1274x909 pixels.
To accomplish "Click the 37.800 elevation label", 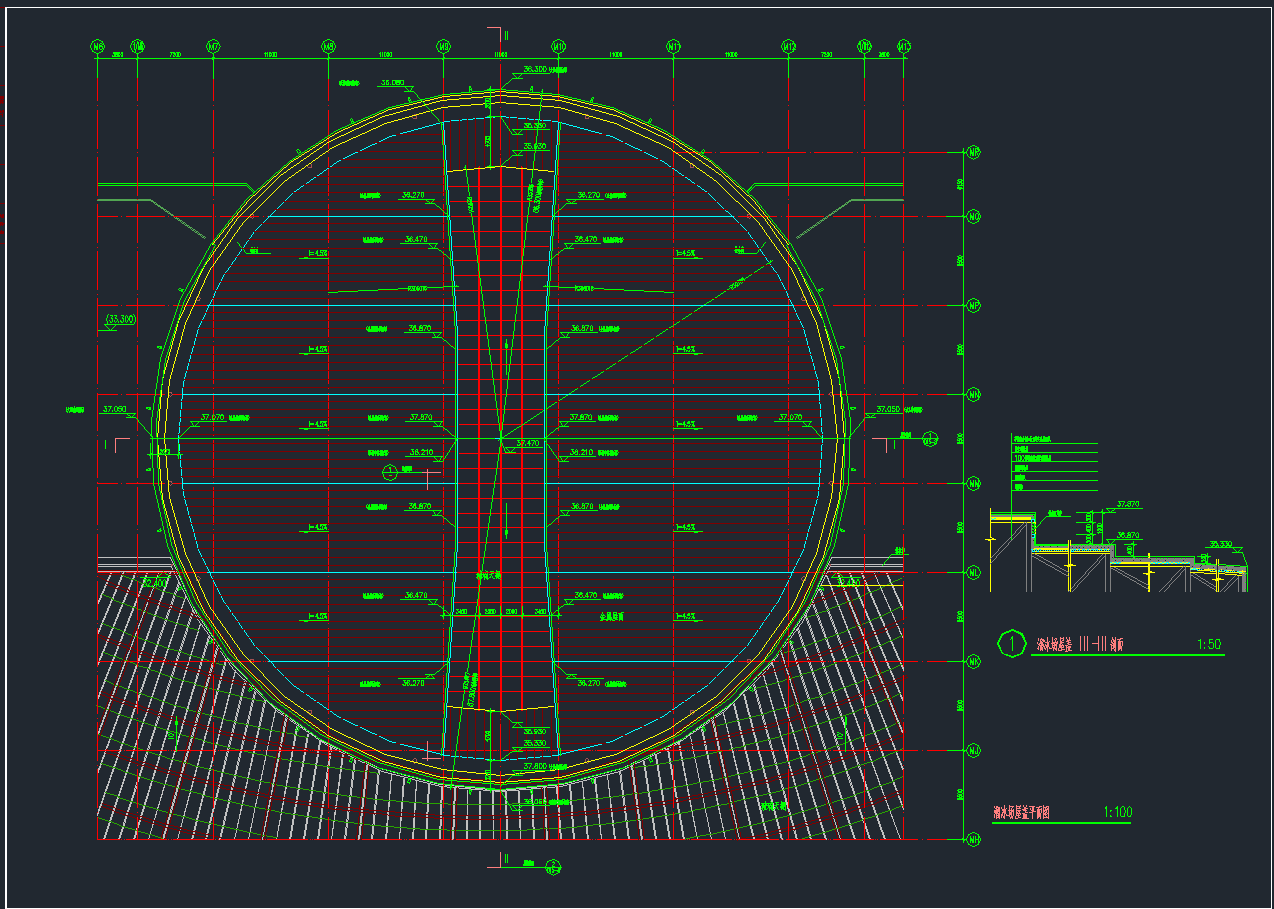I will pos(535,766).
